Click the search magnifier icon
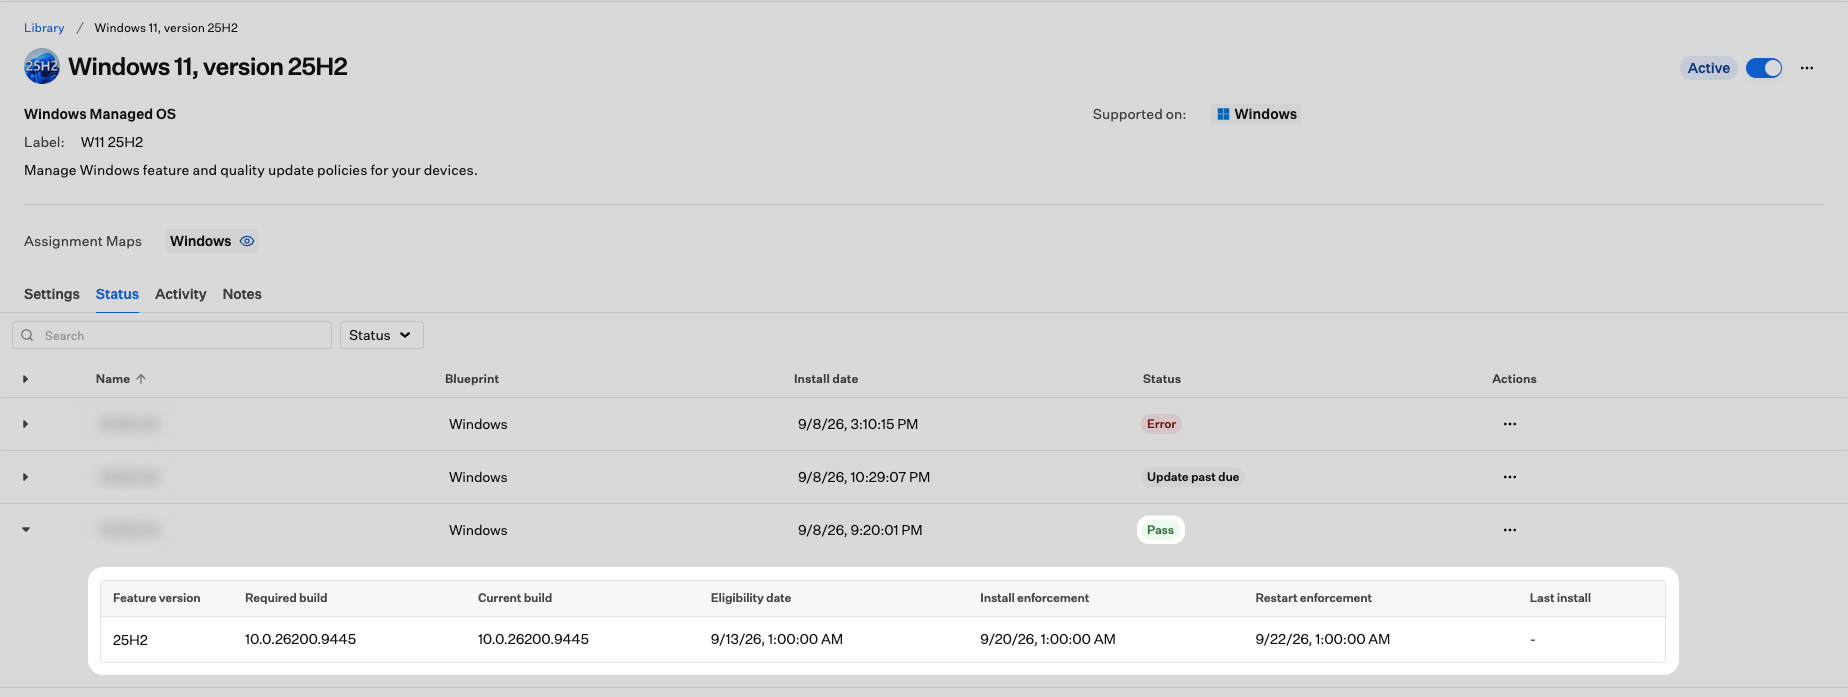1848x697 pixels. tap(27, 335)
